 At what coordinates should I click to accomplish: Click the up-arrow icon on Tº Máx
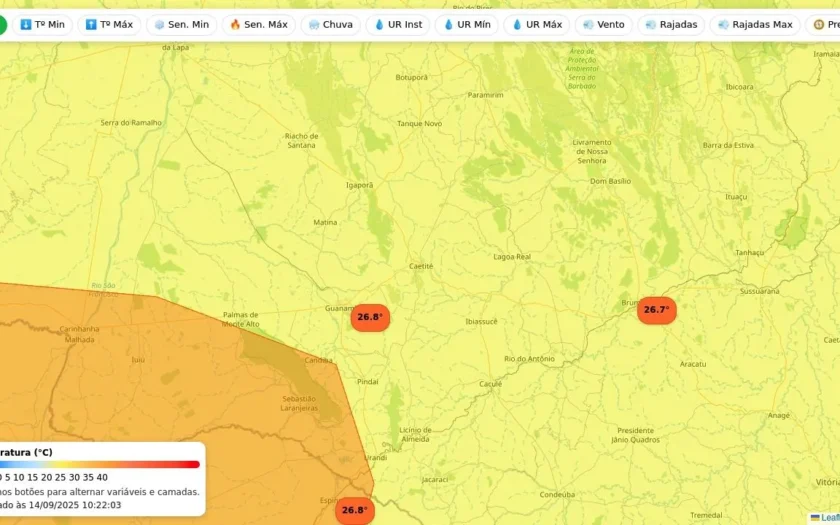(x=91, y=25)
